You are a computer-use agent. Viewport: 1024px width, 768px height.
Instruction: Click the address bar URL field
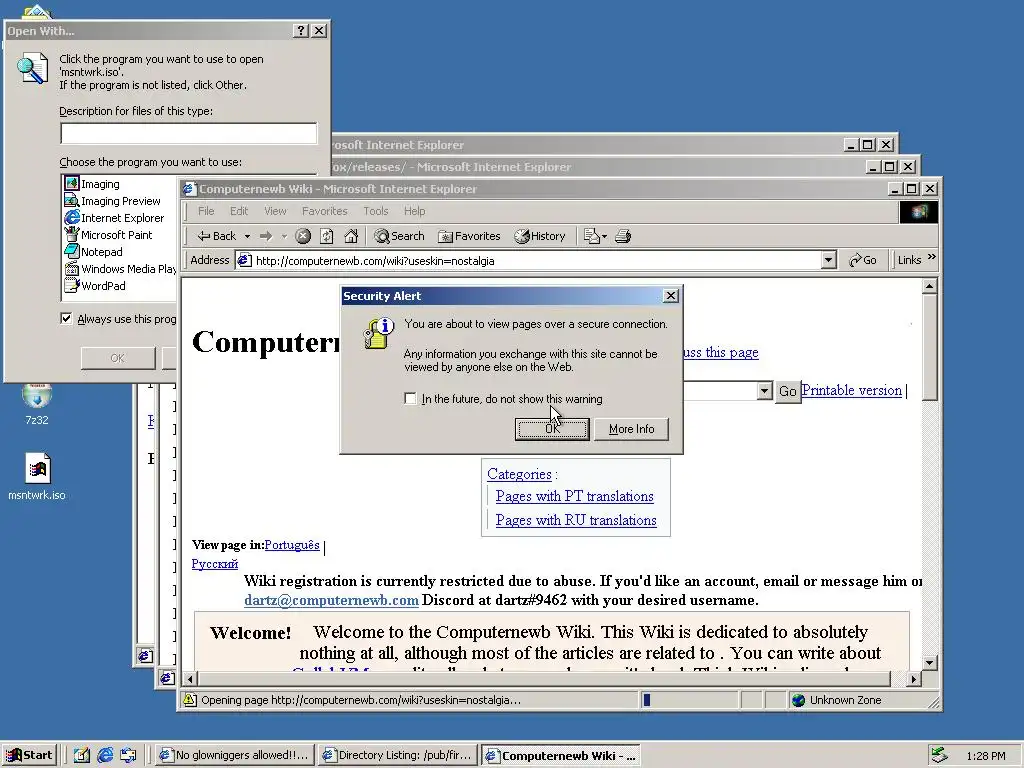coord(529,260)
